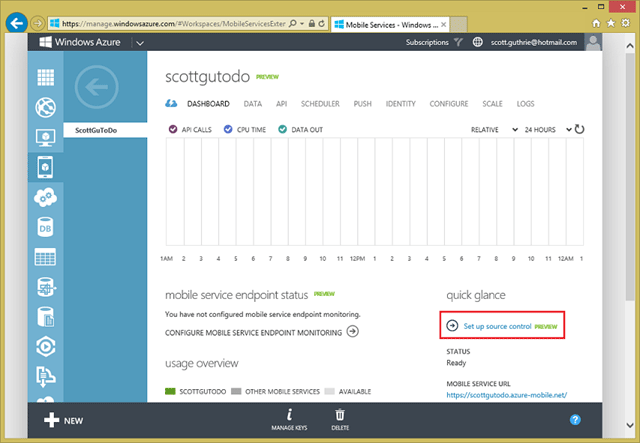Refresh the dashboard chart
640x443 pixels.
580,129
